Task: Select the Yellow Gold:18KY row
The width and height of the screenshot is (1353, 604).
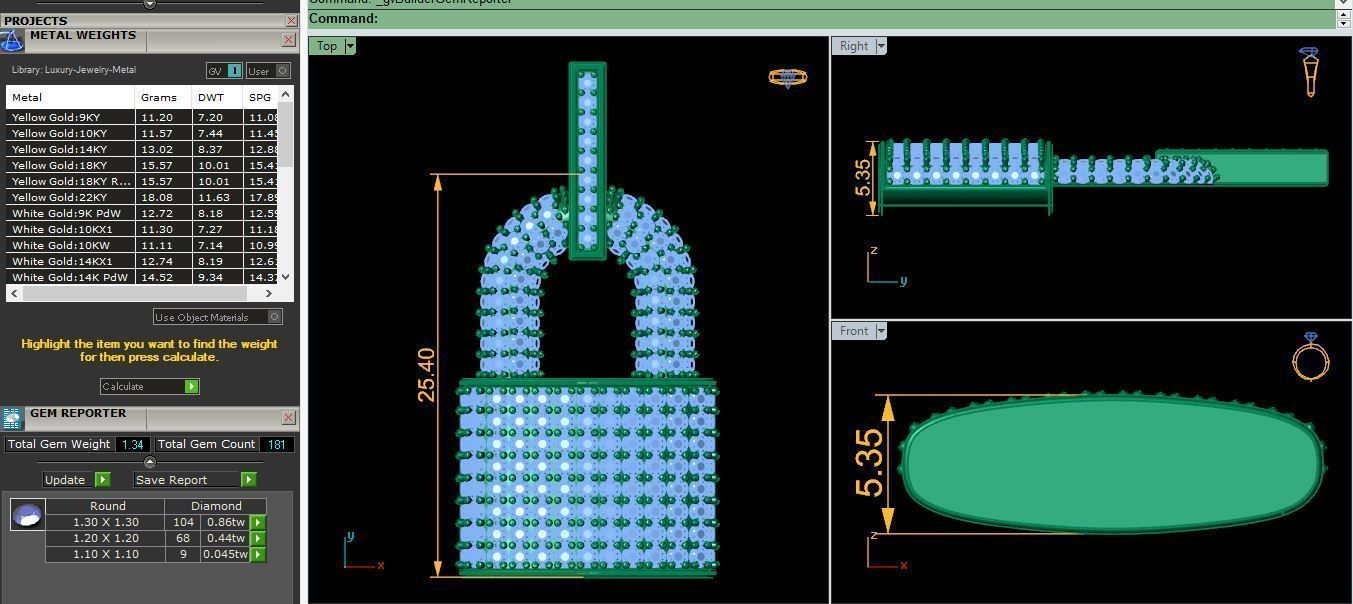Action: [142, 165]
